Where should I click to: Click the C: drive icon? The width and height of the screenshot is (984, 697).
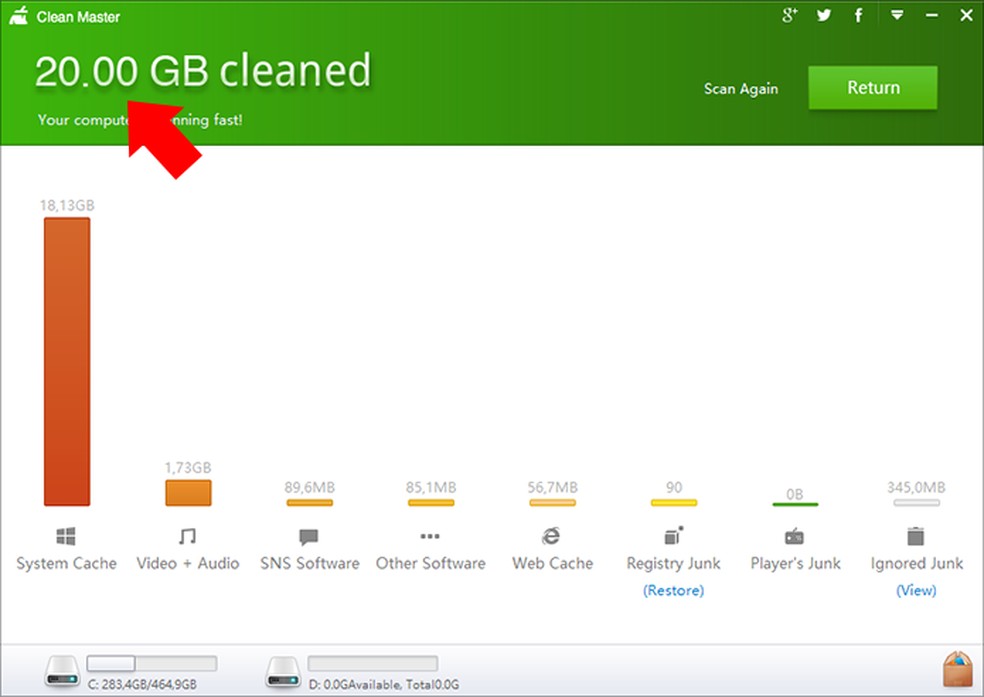pyautogui.click(x=63, y=672)
